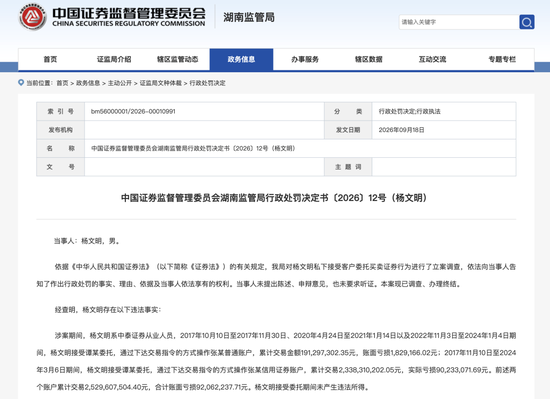The image size is (550, 399).
Task: Click the 分类 label cell
Action: pos(348,111)
